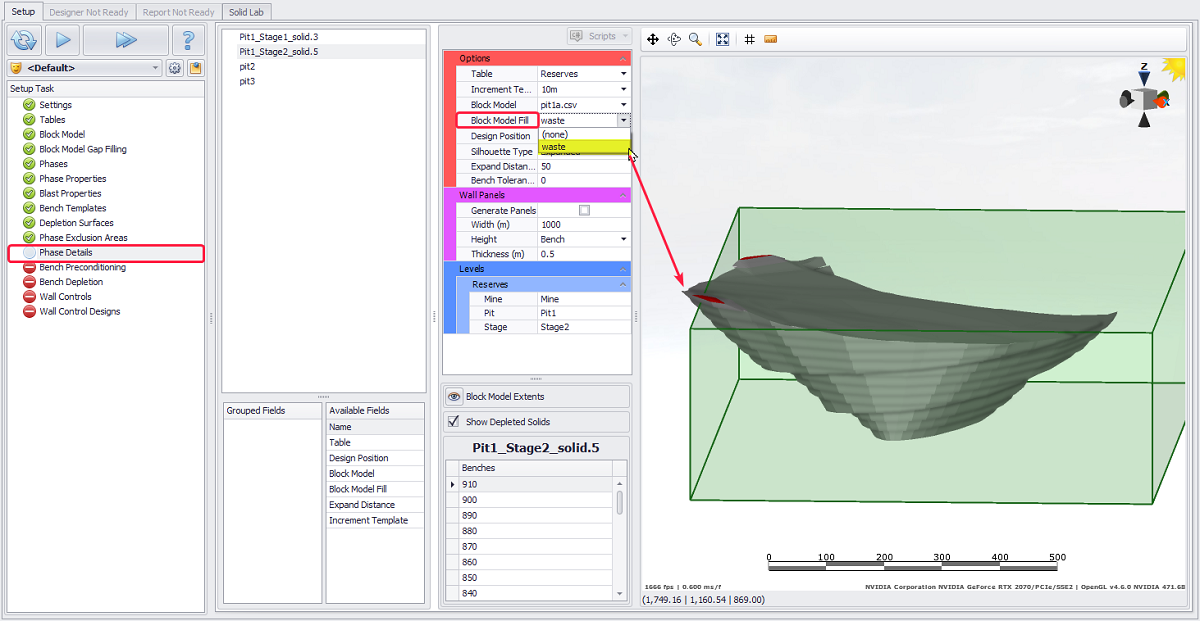Open Phase Details setup task
This screenshot has width=1200, height=621.
point(66,253)
